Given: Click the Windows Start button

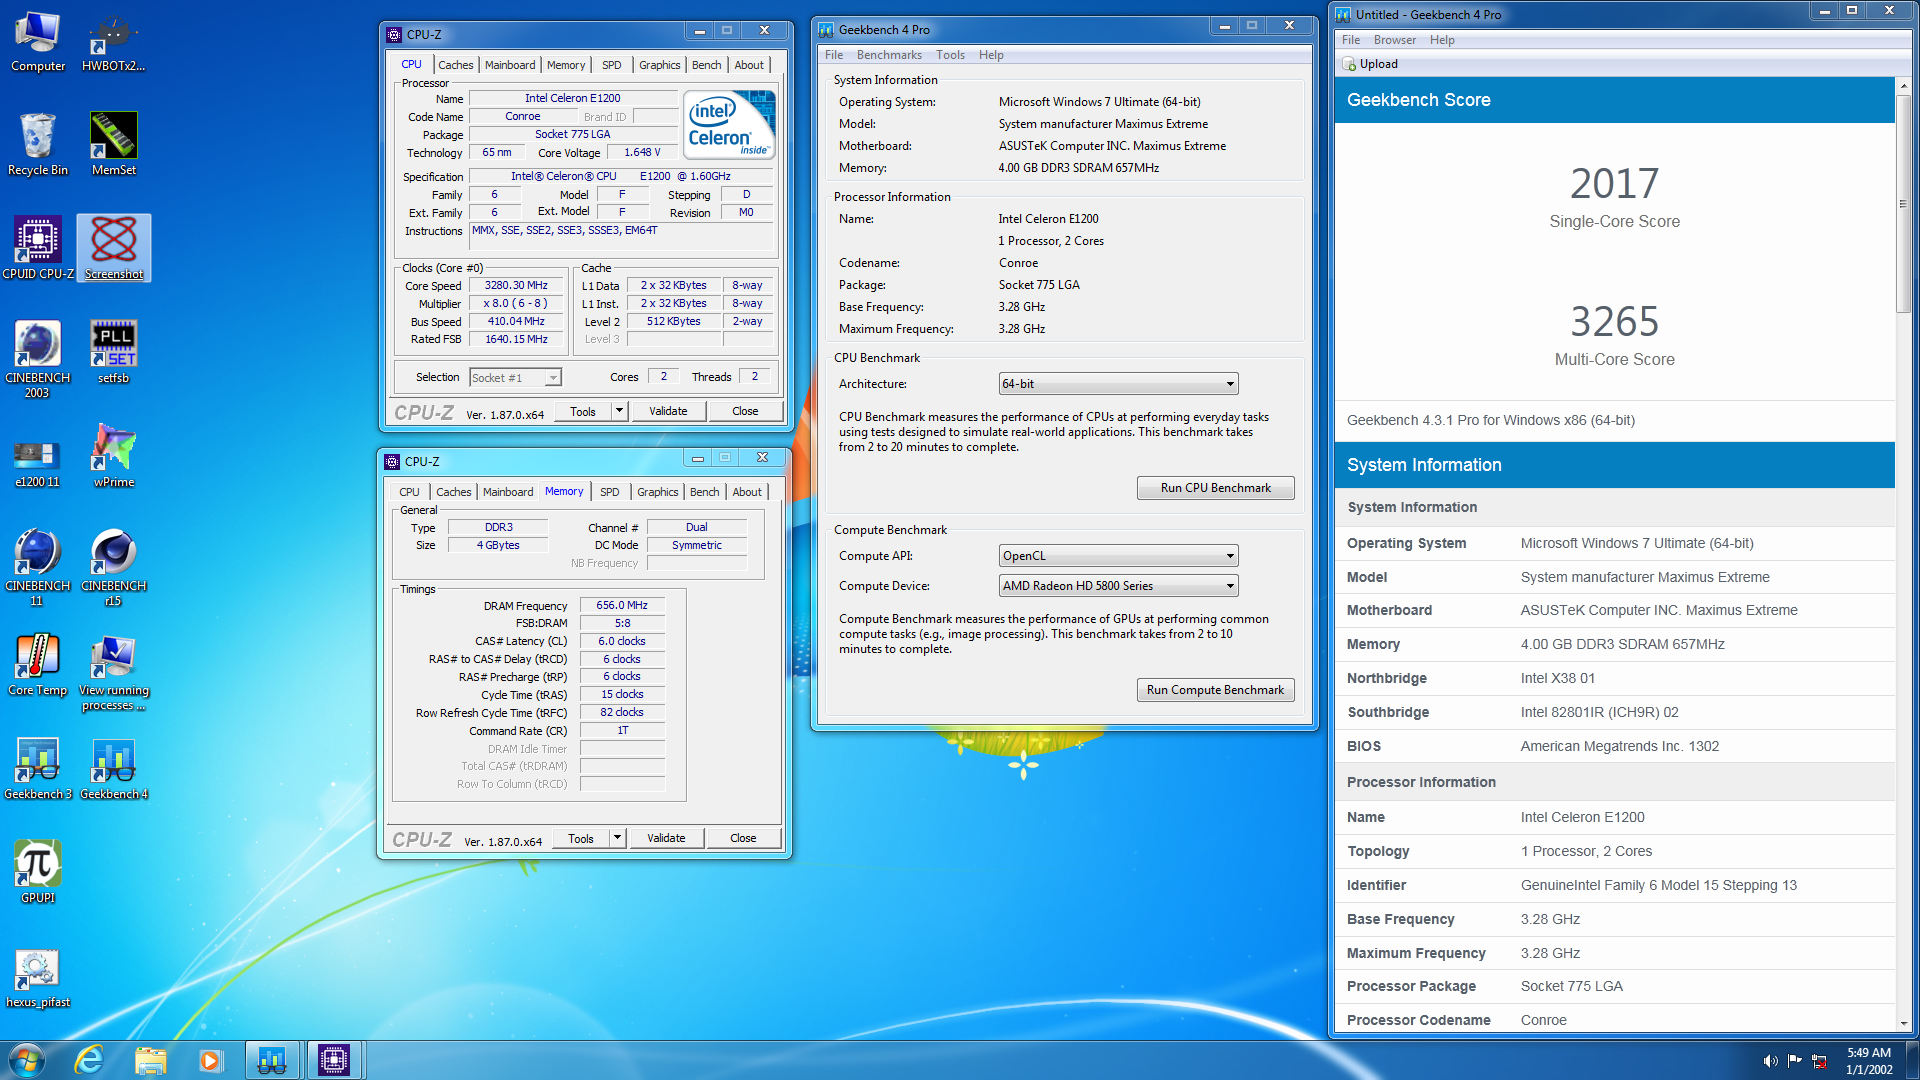Looking at the screenshot, I should coord(27,1060).
